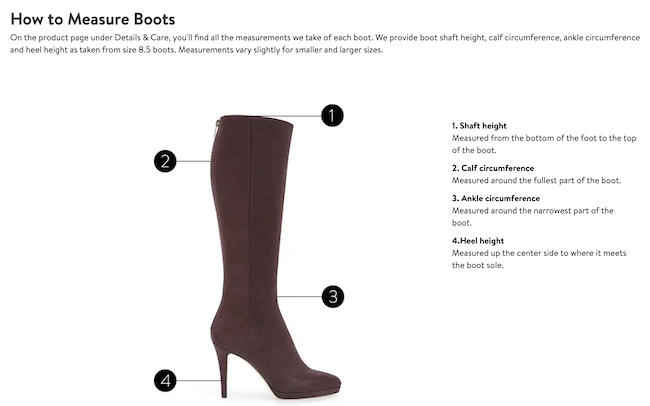
Task: Click the 1. Shaft height label
Action: click(x=479, y=126)
